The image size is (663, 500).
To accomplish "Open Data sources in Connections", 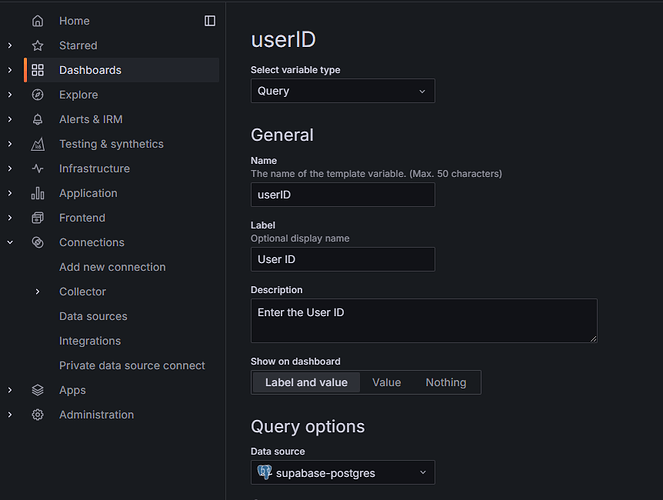I will [x=93, y=316].
